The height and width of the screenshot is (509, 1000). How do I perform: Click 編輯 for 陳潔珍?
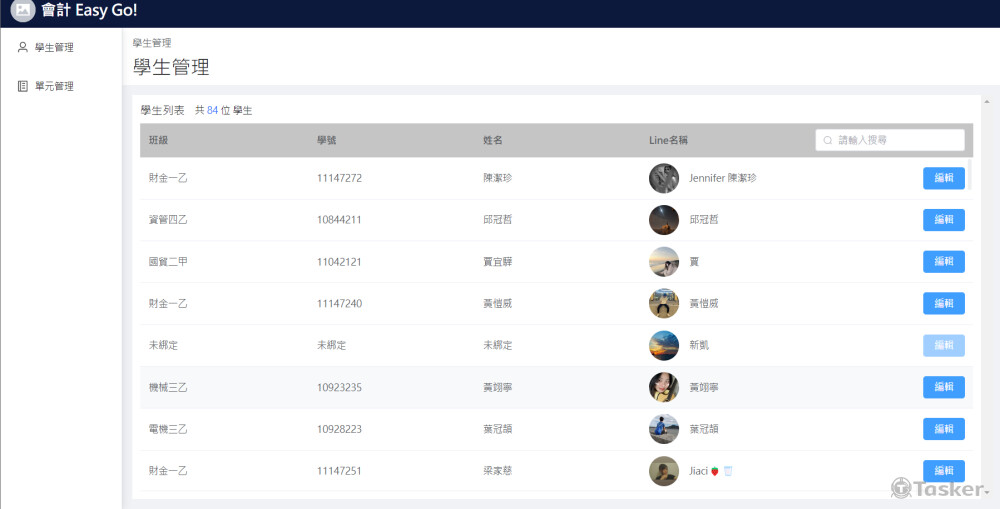(x=943, y=179)
